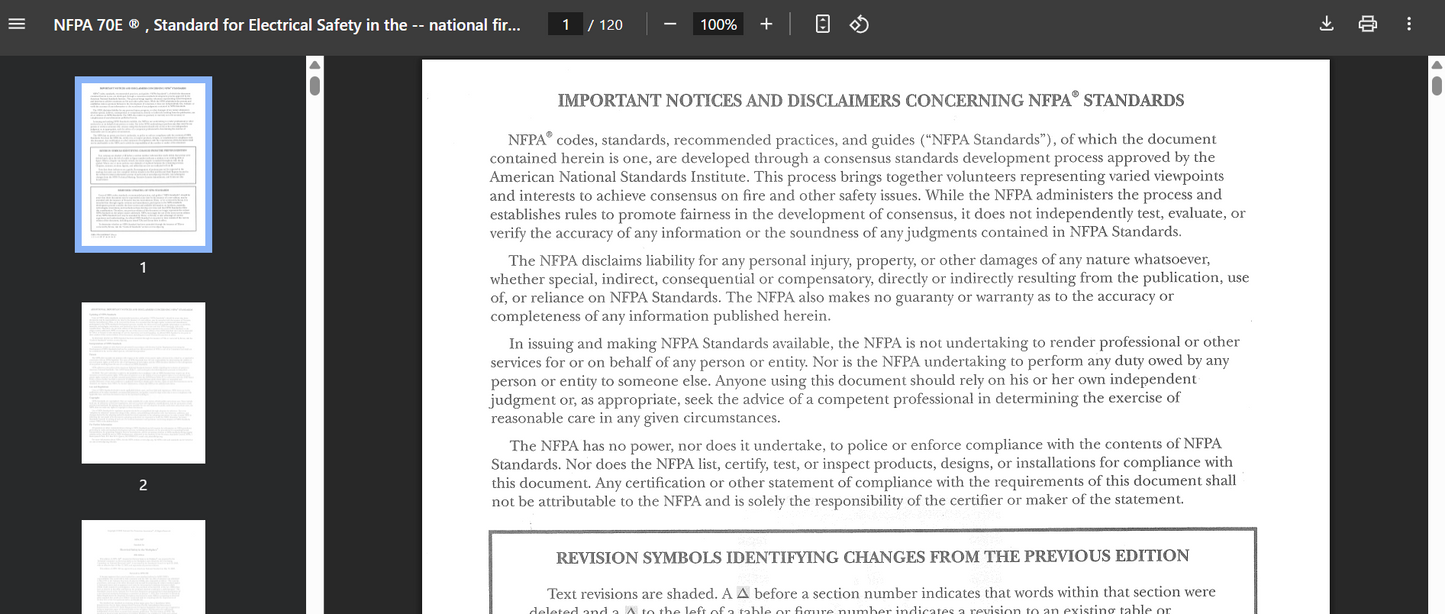Open the more actions dropdown menu
Screen dimensions: 1445x614
click(x=1408, y=23)
